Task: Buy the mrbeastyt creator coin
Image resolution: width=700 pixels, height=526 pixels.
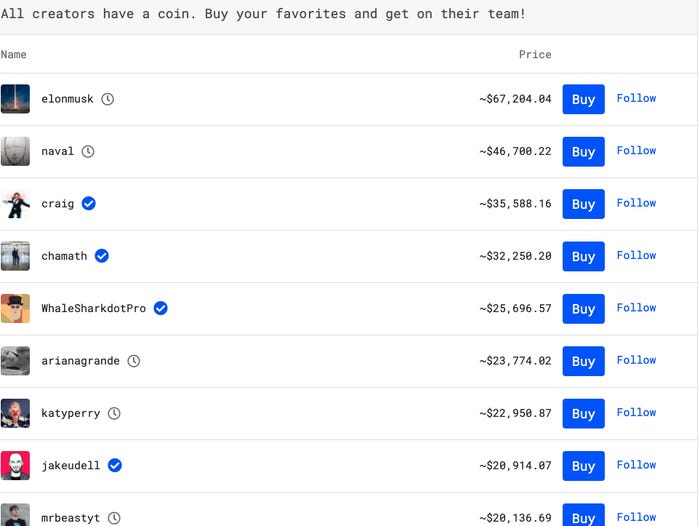Action: pos(583,515)
